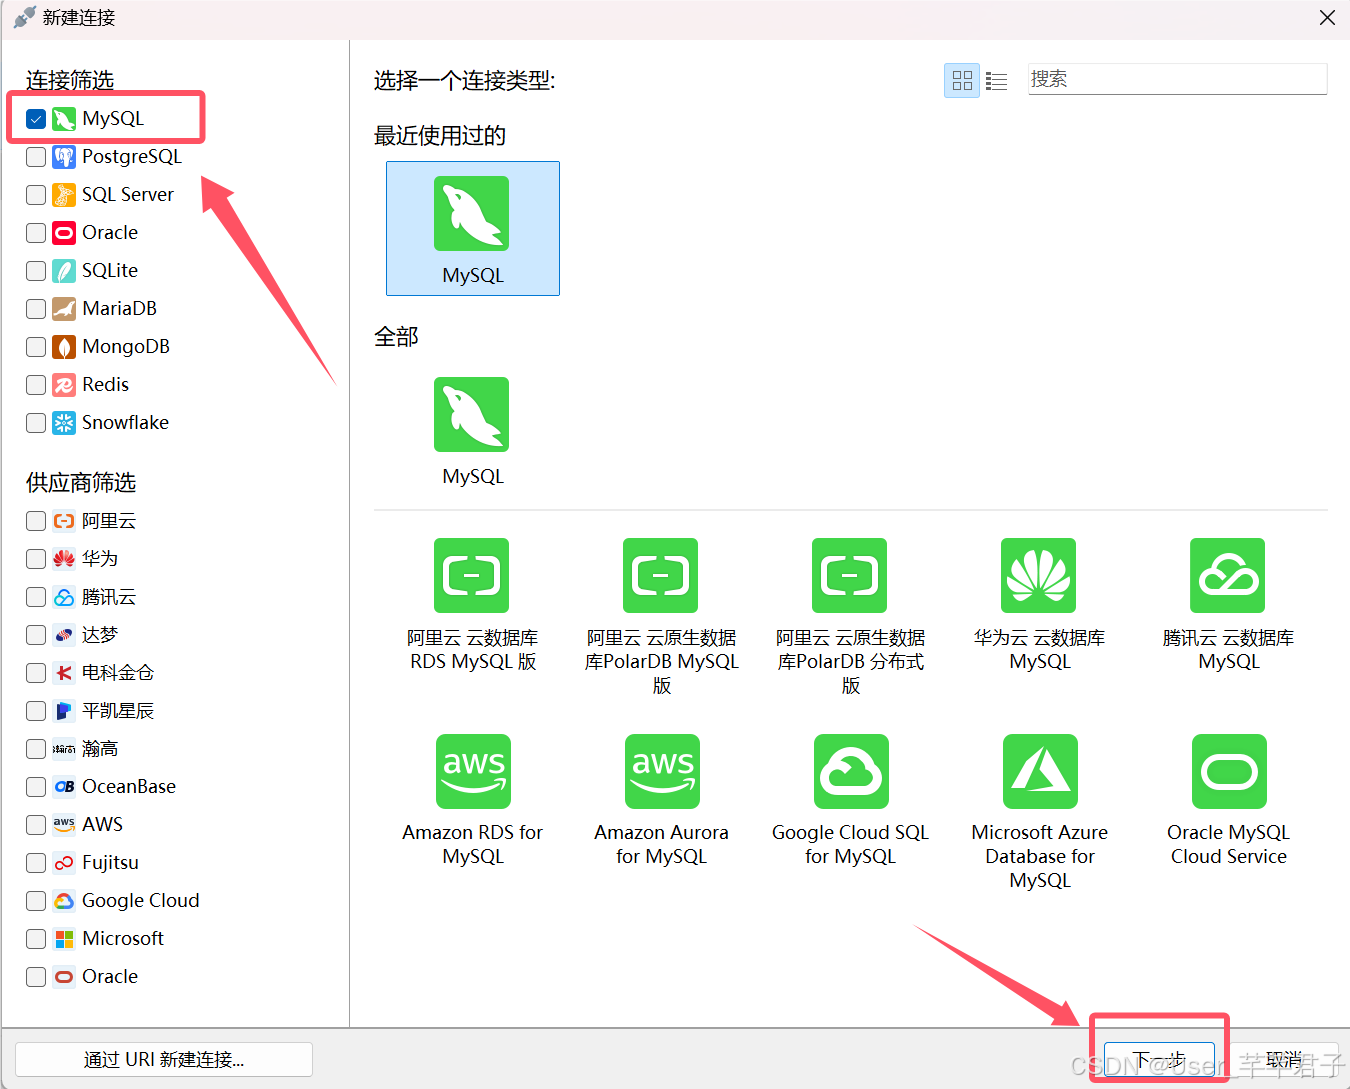Check the 电科金仓 vendor checkbox
The height and width of the screenshot is (1089, 1350).
36,673
